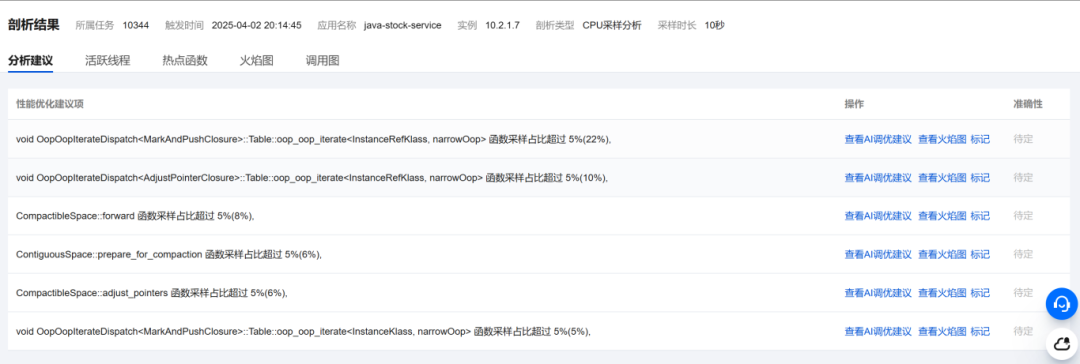Click the InstanceKlass MarkAndPushClosure suggestion text (5%)
This screenshot has height=364, width=1080.
304,332
